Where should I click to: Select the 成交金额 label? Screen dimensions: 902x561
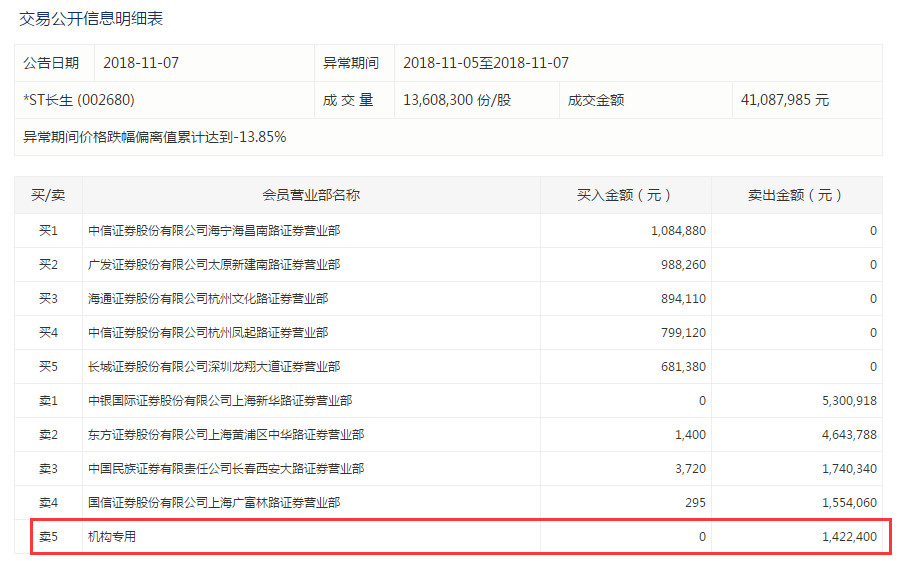pos(595,100)
